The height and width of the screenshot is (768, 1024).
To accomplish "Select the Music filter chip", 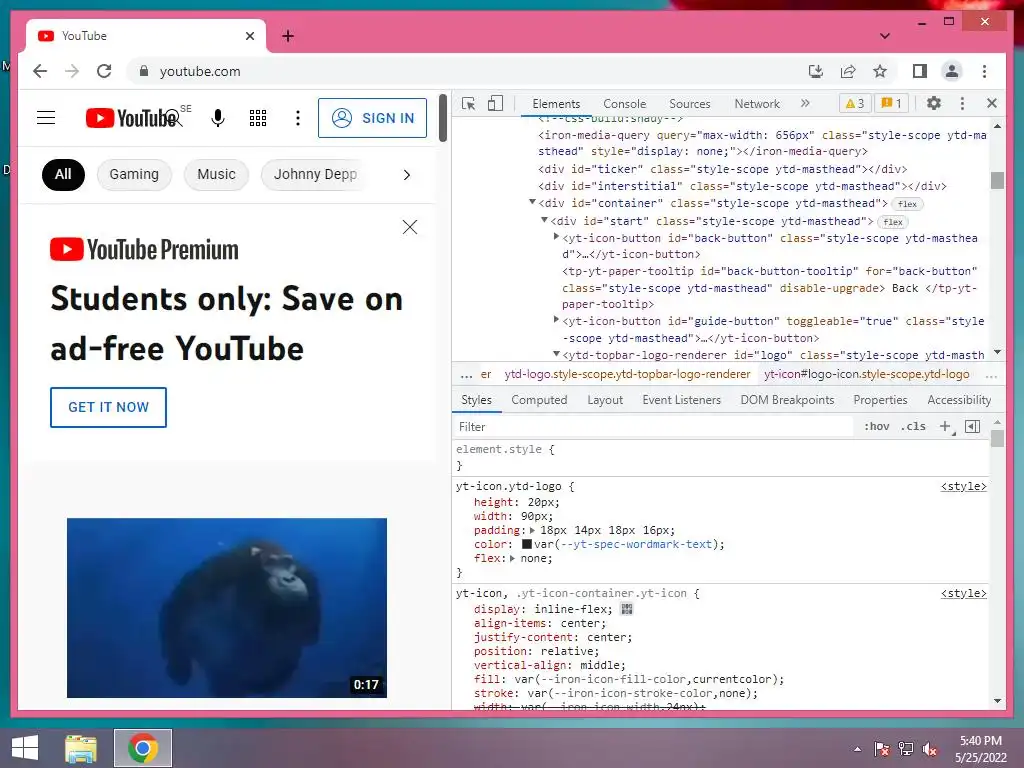I will 216,174.
